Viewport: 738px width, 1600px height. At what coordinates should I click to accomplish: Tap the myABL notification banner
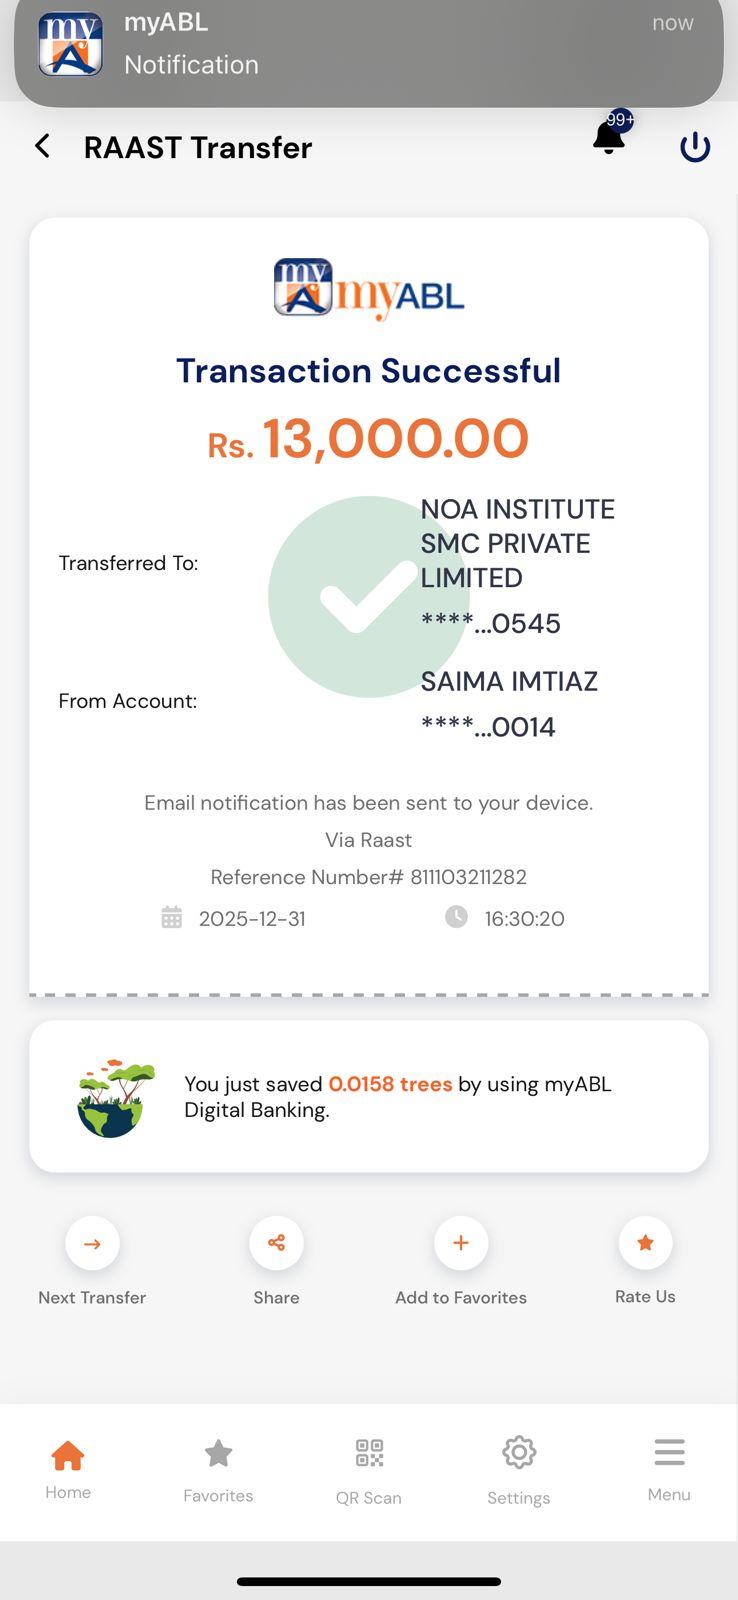click(369, 45)
